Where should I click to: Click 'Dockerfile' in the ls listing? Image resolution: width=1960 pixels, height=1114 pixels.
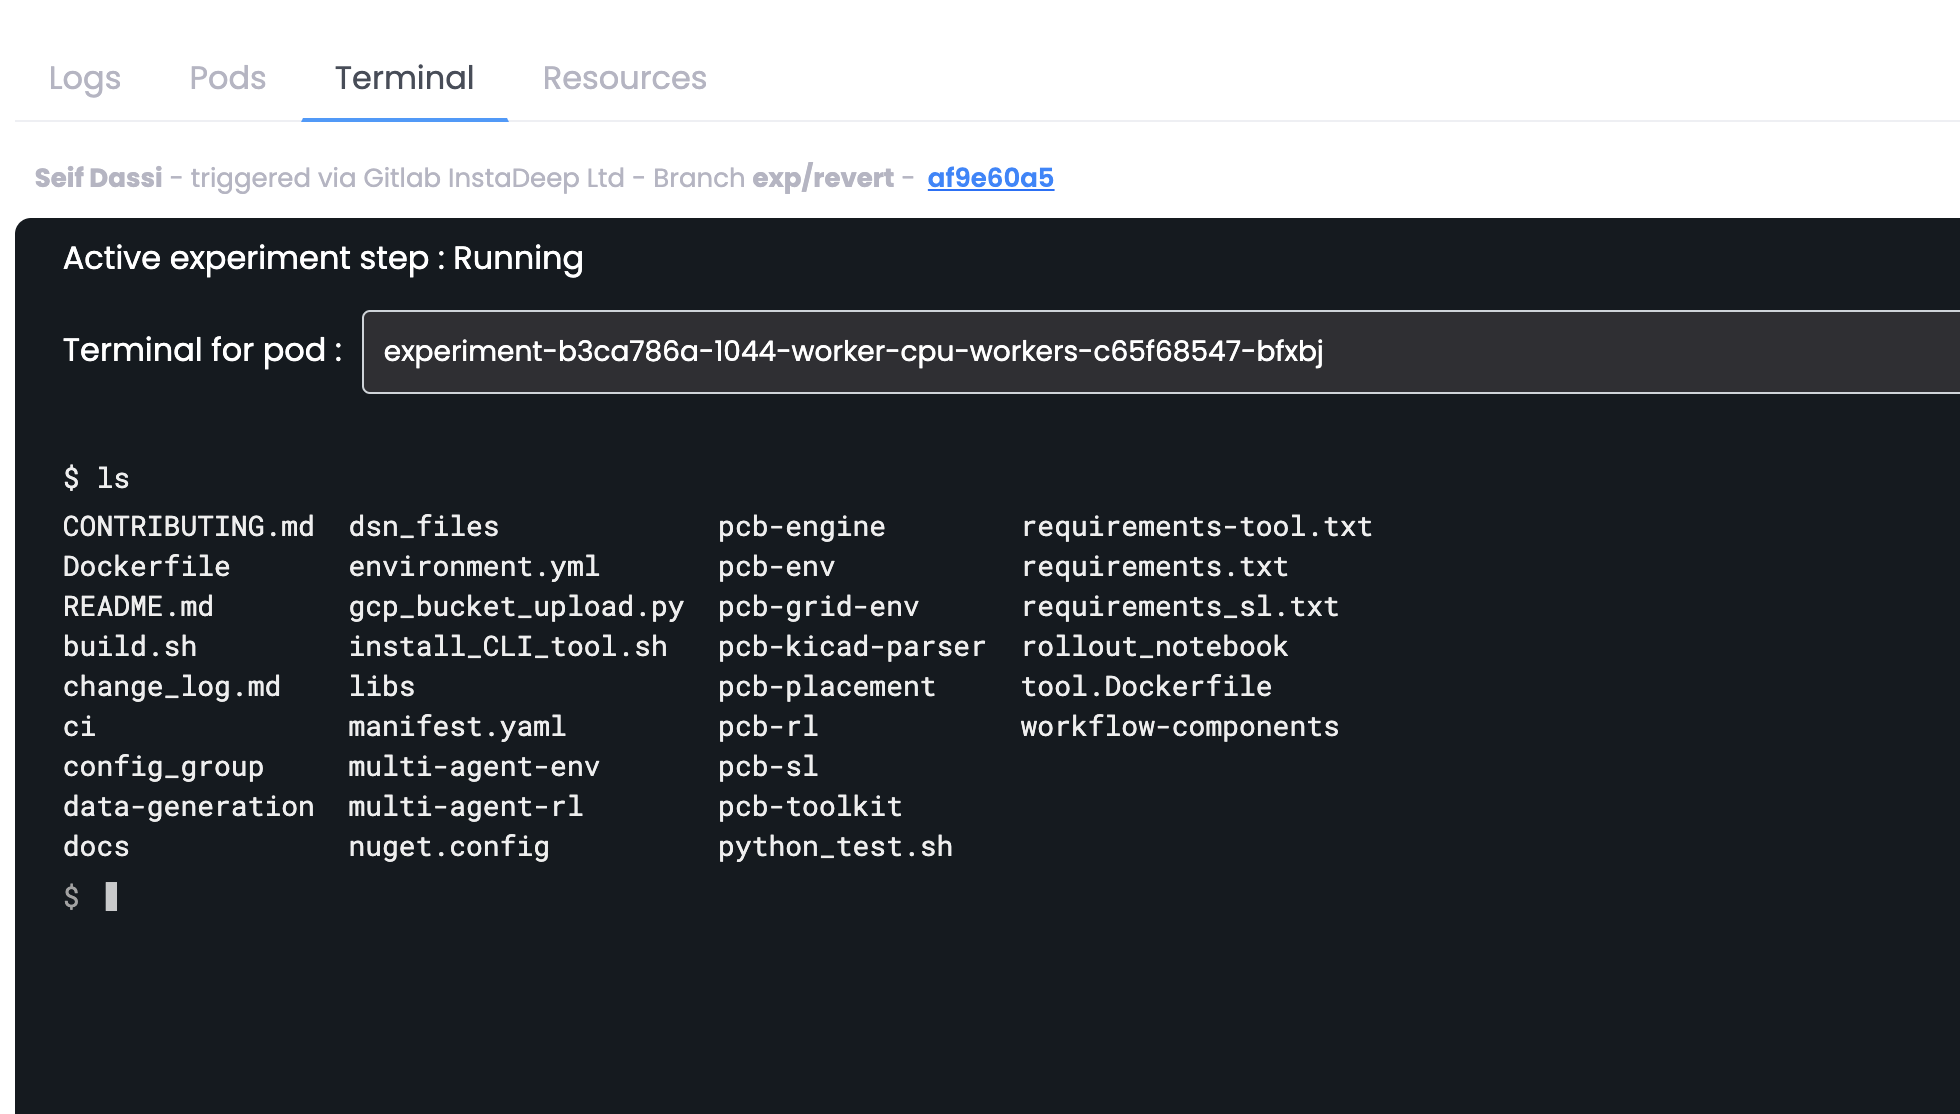click(x=147, y=566)
